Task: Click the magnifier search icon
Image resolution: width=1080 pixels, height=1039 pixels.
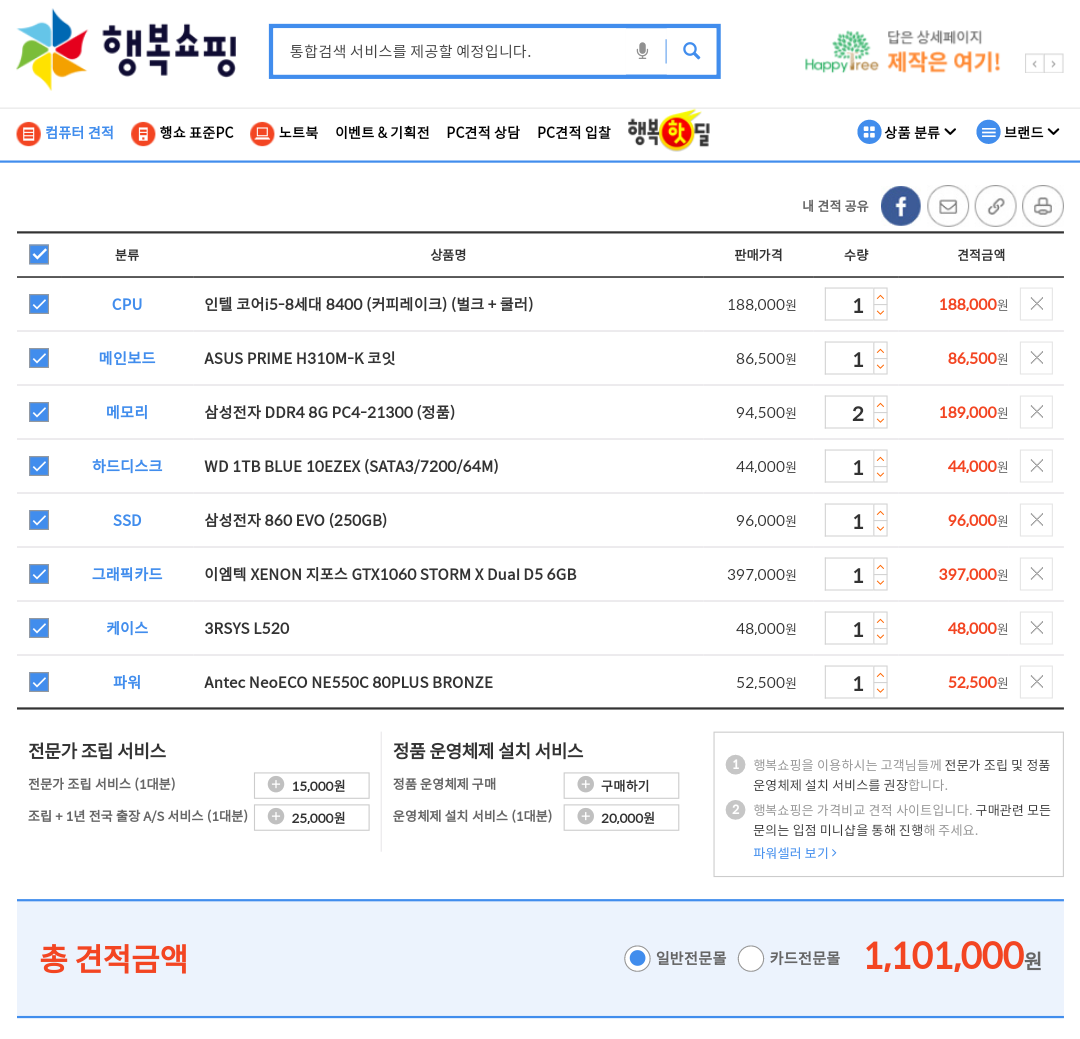Action: click(692, 51)
